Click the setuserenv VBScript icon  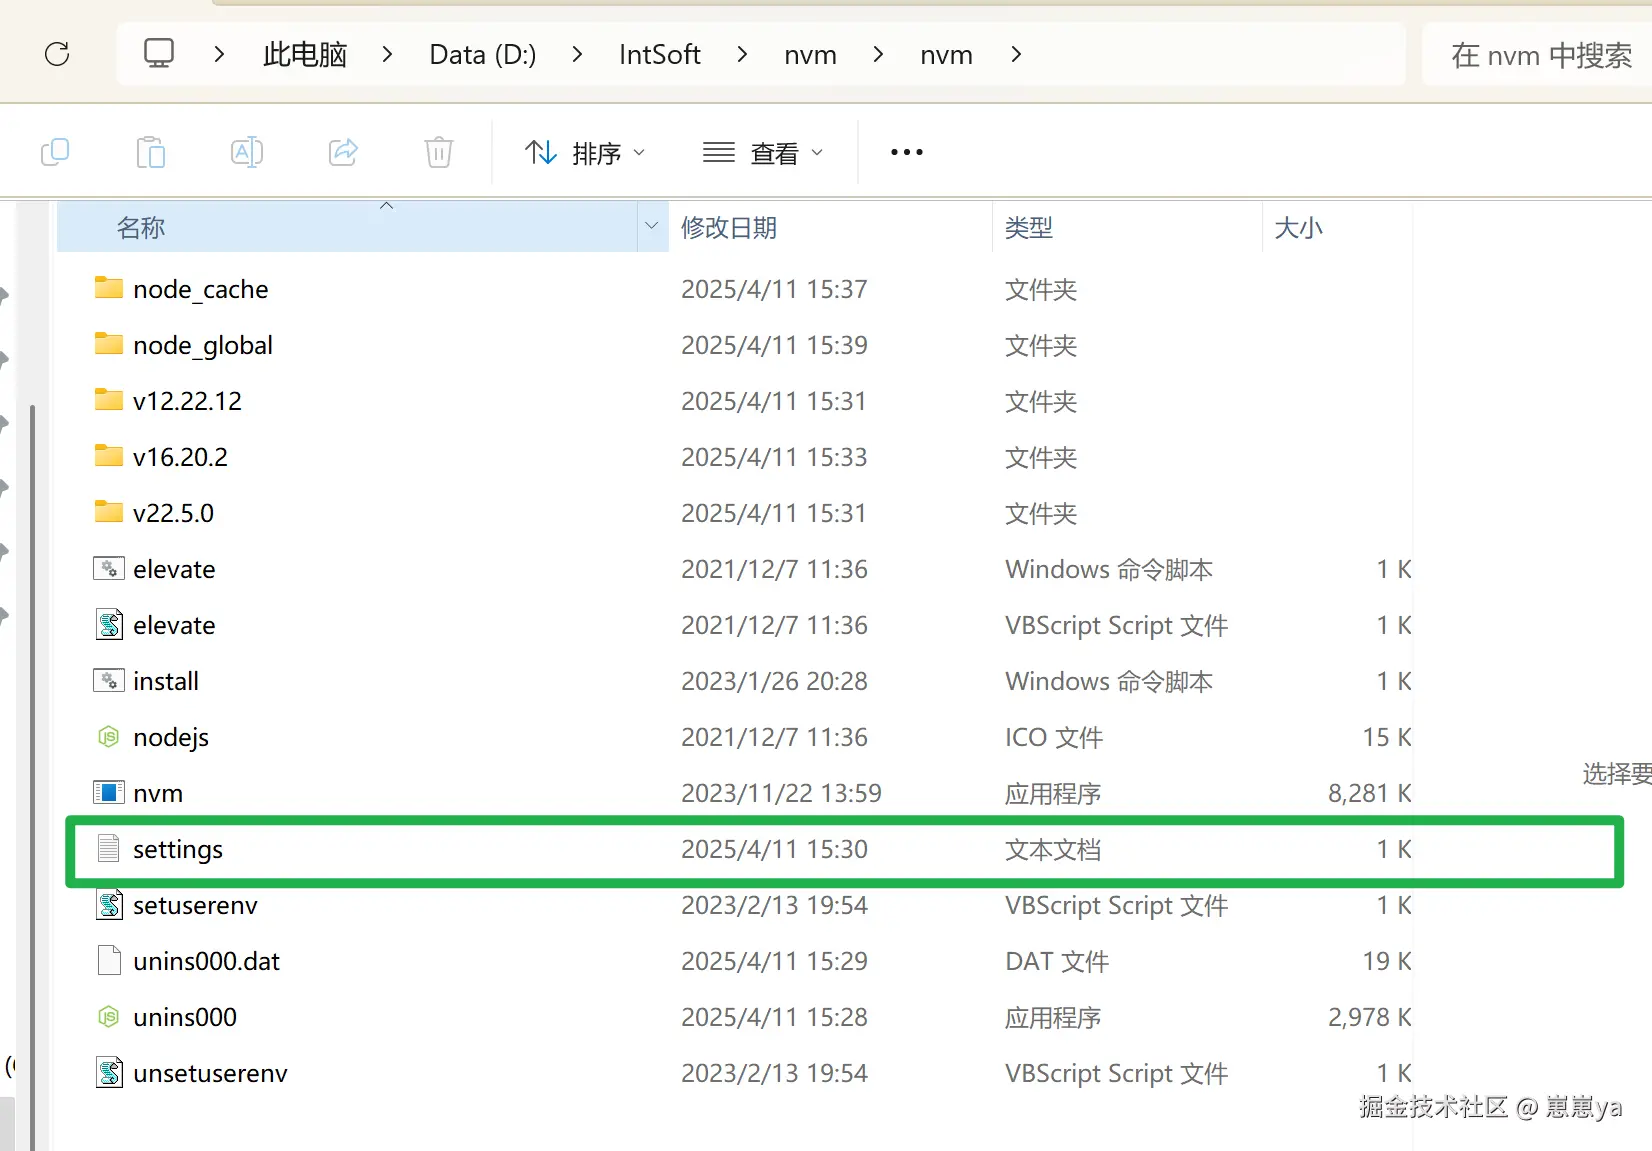point(109,904)
